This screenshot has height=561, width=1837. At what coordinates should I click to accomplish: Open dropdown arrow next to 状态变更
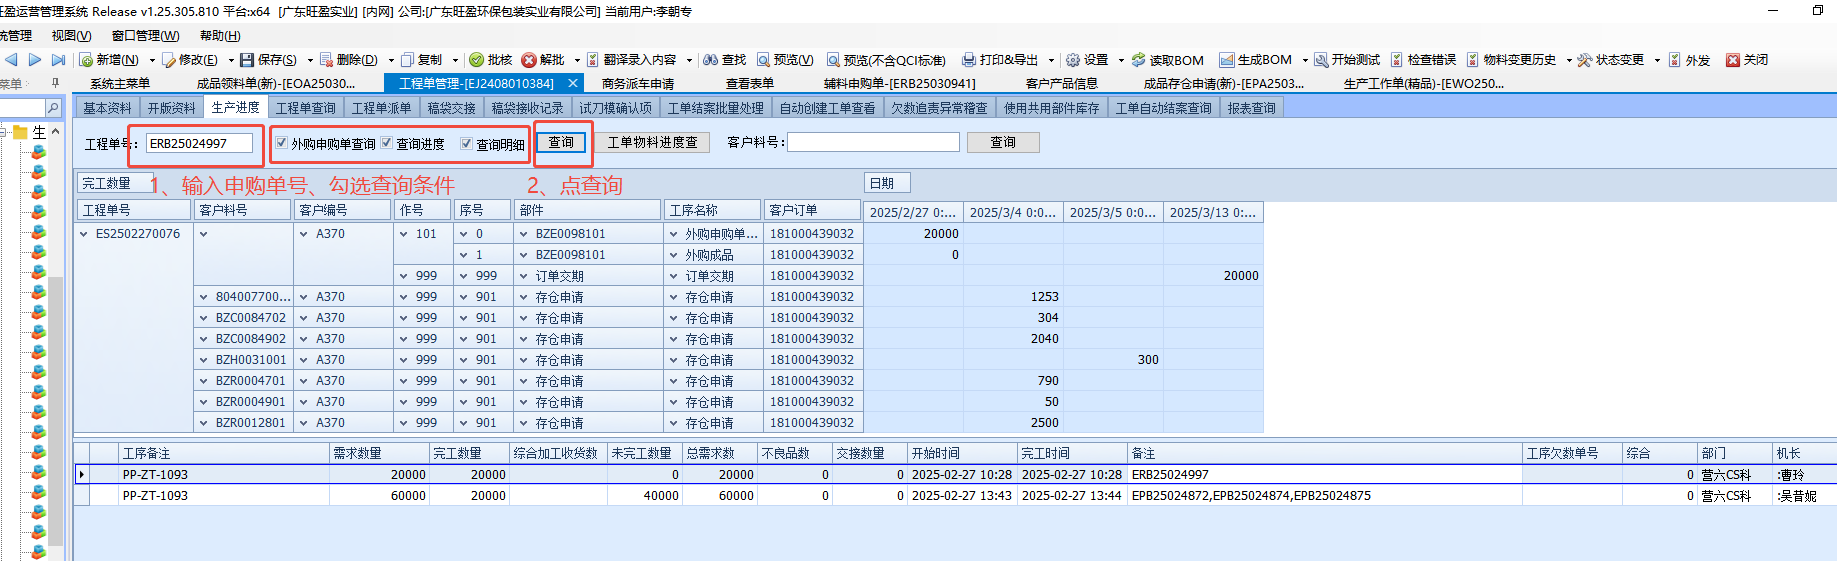tap(1657, 60)
